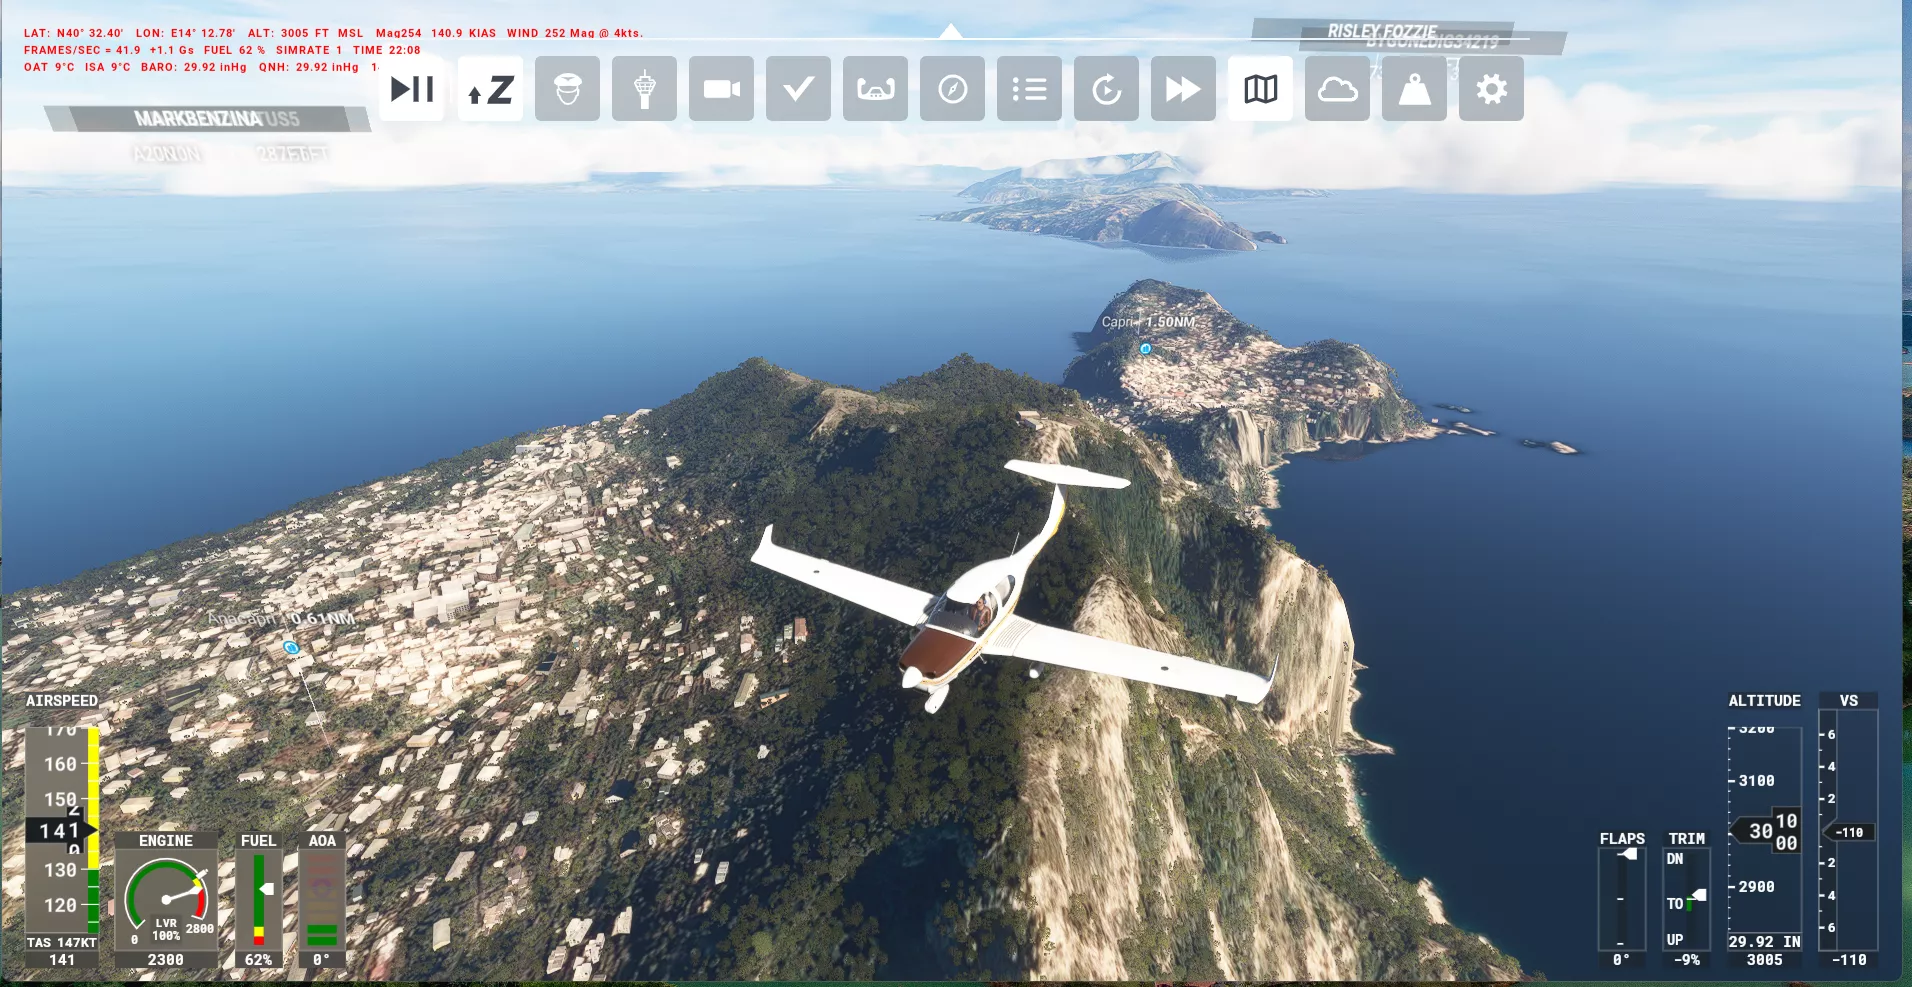Click engine RPM gauge
1912x987 pixels.
point(166,899)
